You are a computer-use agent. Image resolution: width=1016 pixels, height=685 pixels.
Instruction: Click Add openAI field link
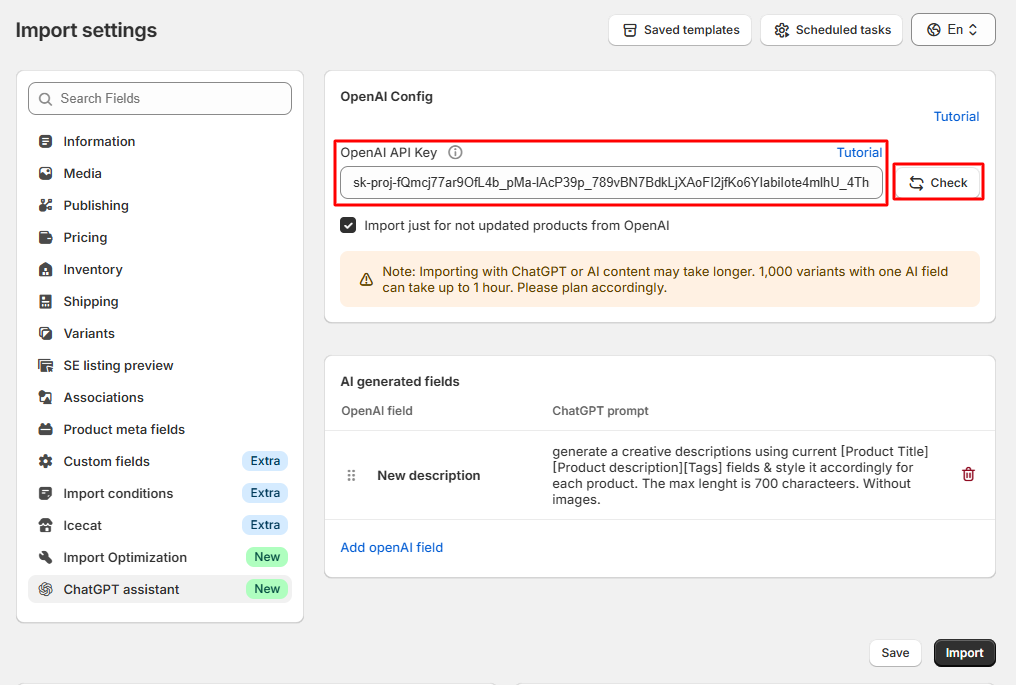pos(391,548)
